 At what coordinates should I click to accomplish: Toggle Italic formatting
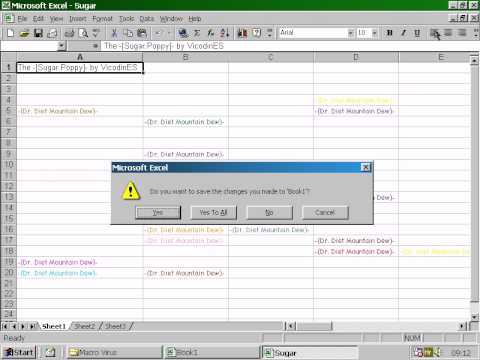coord(403,33)
